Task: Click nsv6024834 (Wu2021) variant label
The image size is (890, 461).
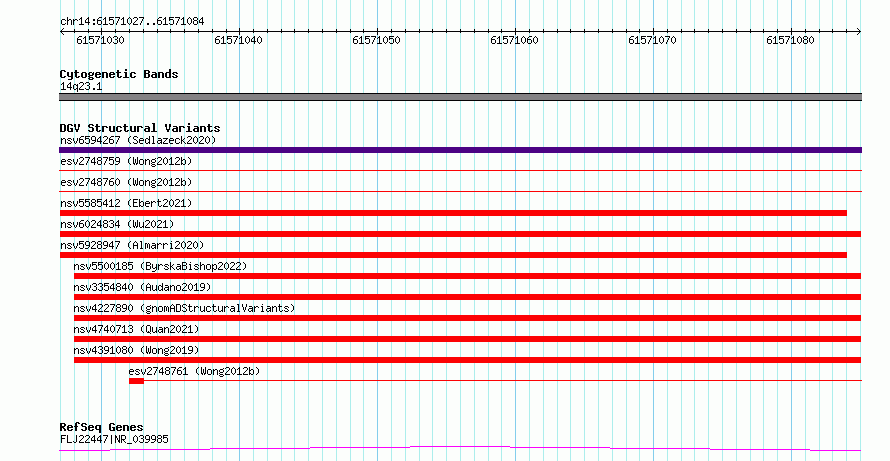Action: (117, 224)
